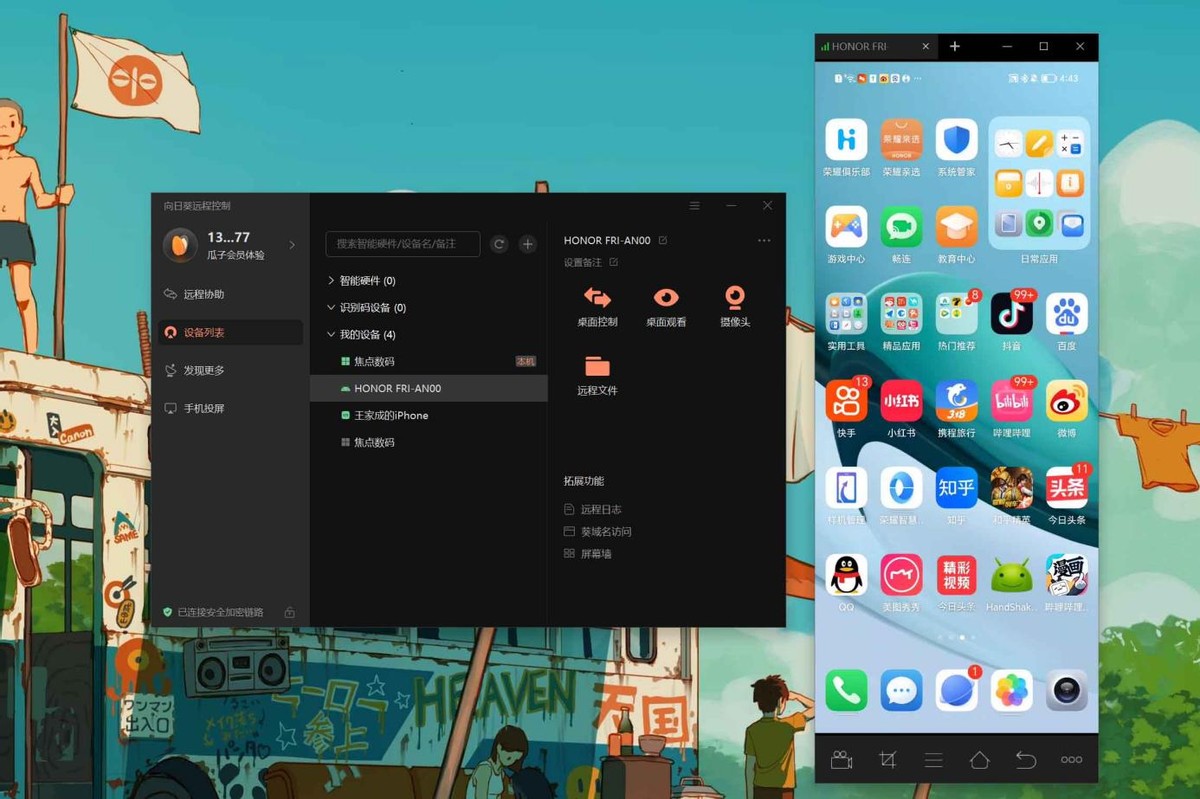The image size is (1200, 799).
Task: Collapse the 识别码设备 (0) group
Action: 332,308
